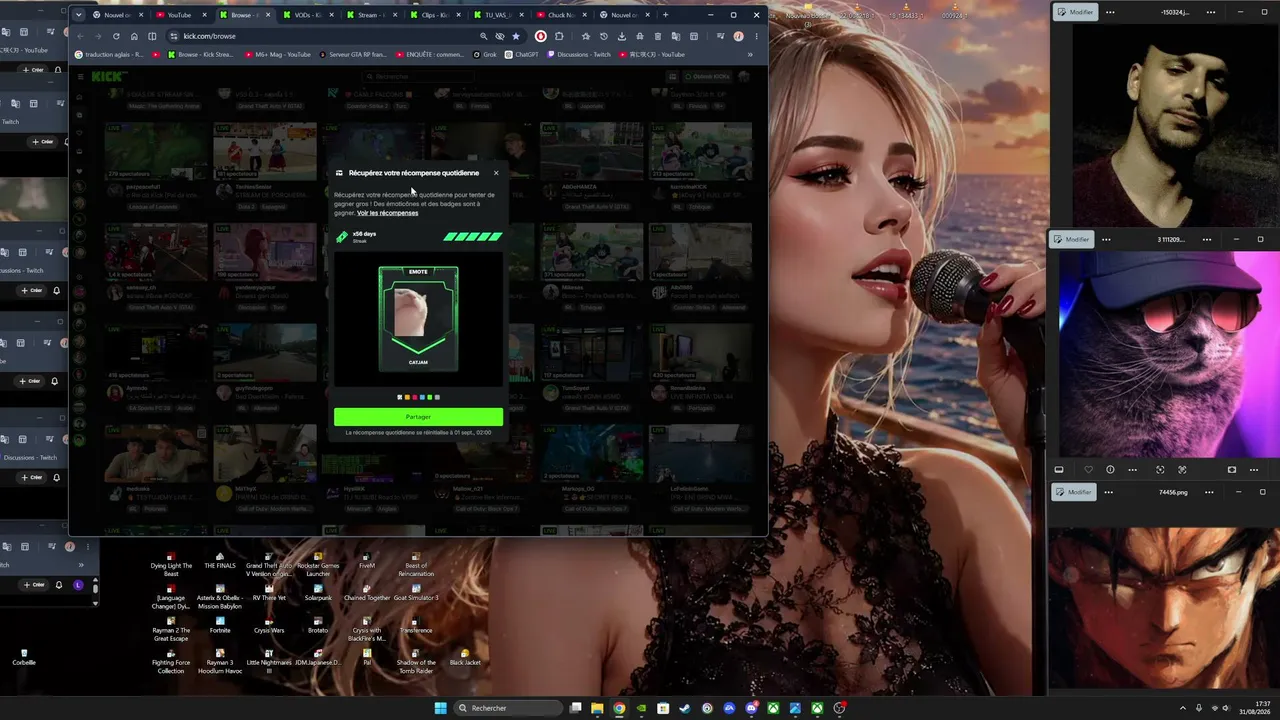Show hidden system tray icons

pos(1182,708)
